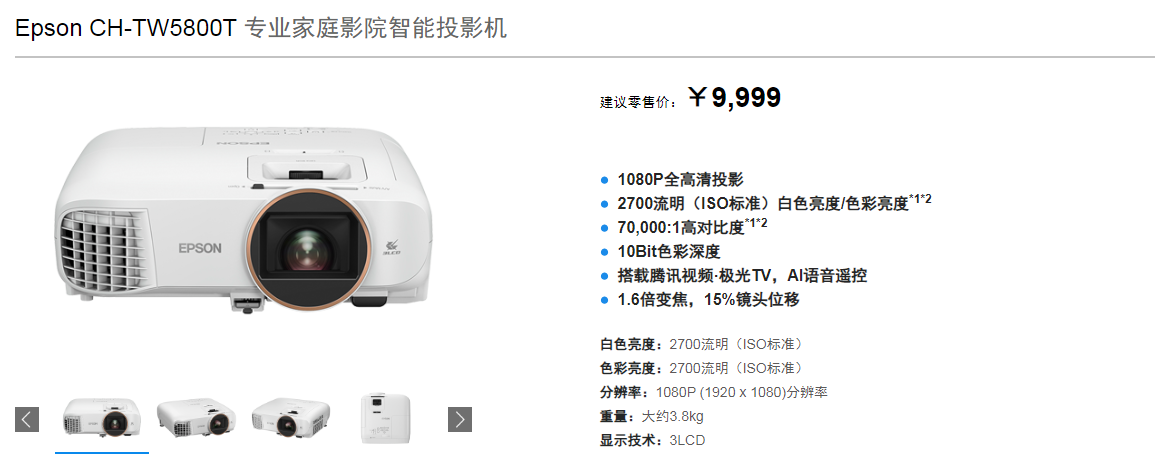Click the 搭载腾讯视频·极光TV feature line

pyautogui.click(x=742, y=276)
